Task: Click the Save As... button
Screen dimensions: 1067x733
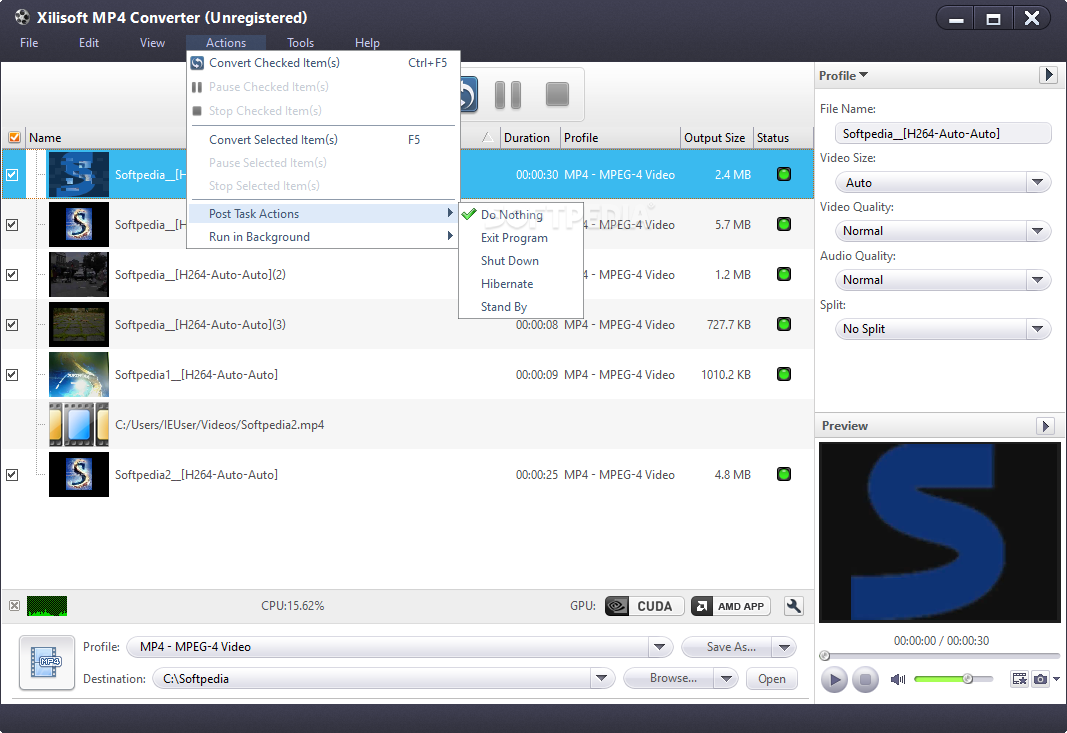Action: [x=727, y=647]
